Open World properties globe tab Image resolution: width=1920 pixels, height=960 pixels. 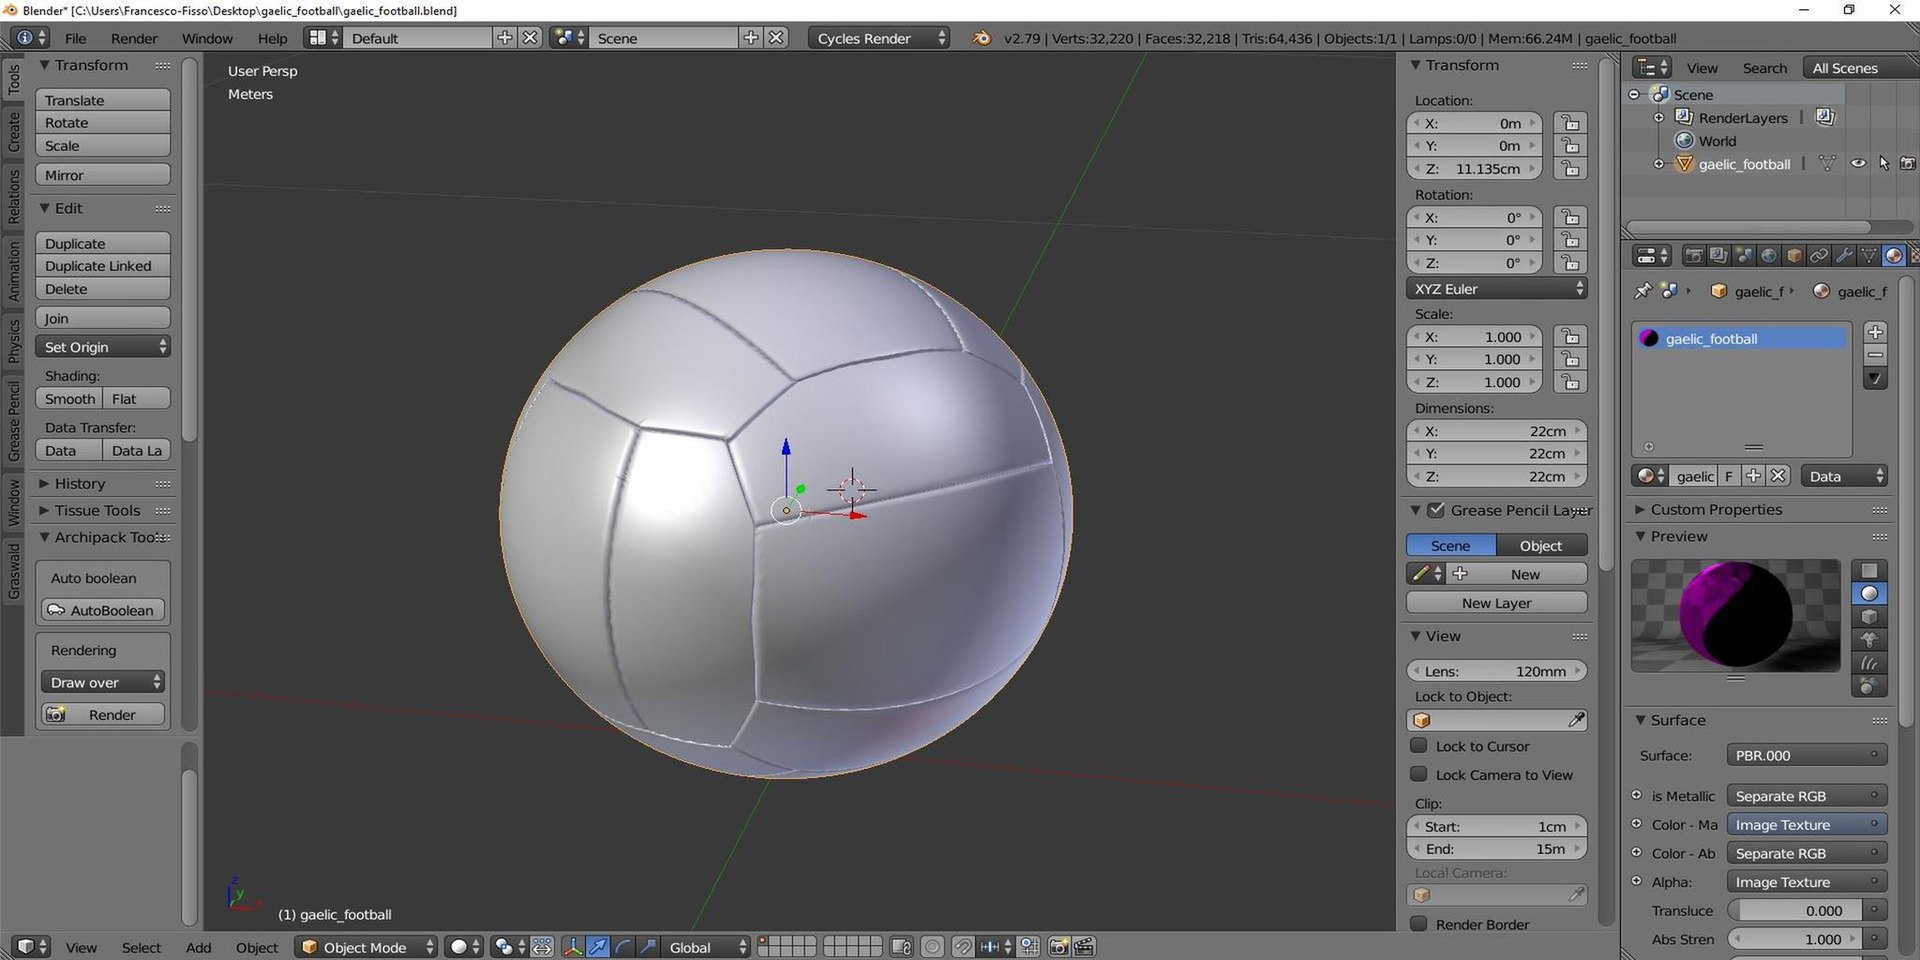(x=1769, y=256)
